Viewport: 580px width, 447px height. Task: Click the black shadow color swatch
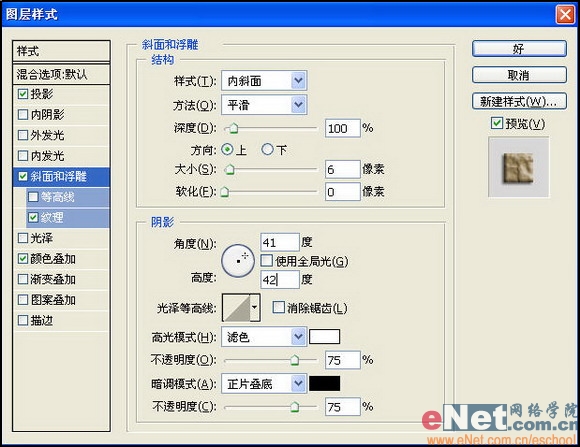tap(324, 384)
